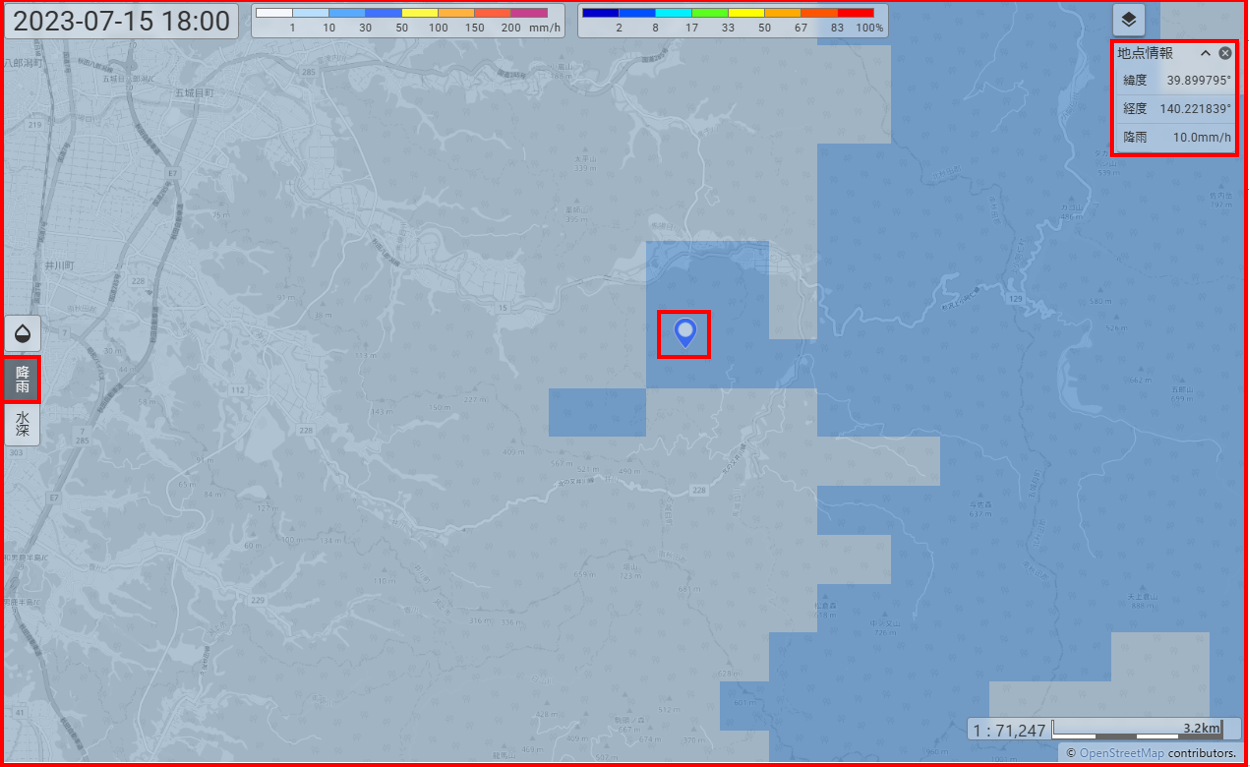The height and width of the screenshot is (767, 1250).
Task: Select the 経度 longitude value row
Action: coord(1175,108)
